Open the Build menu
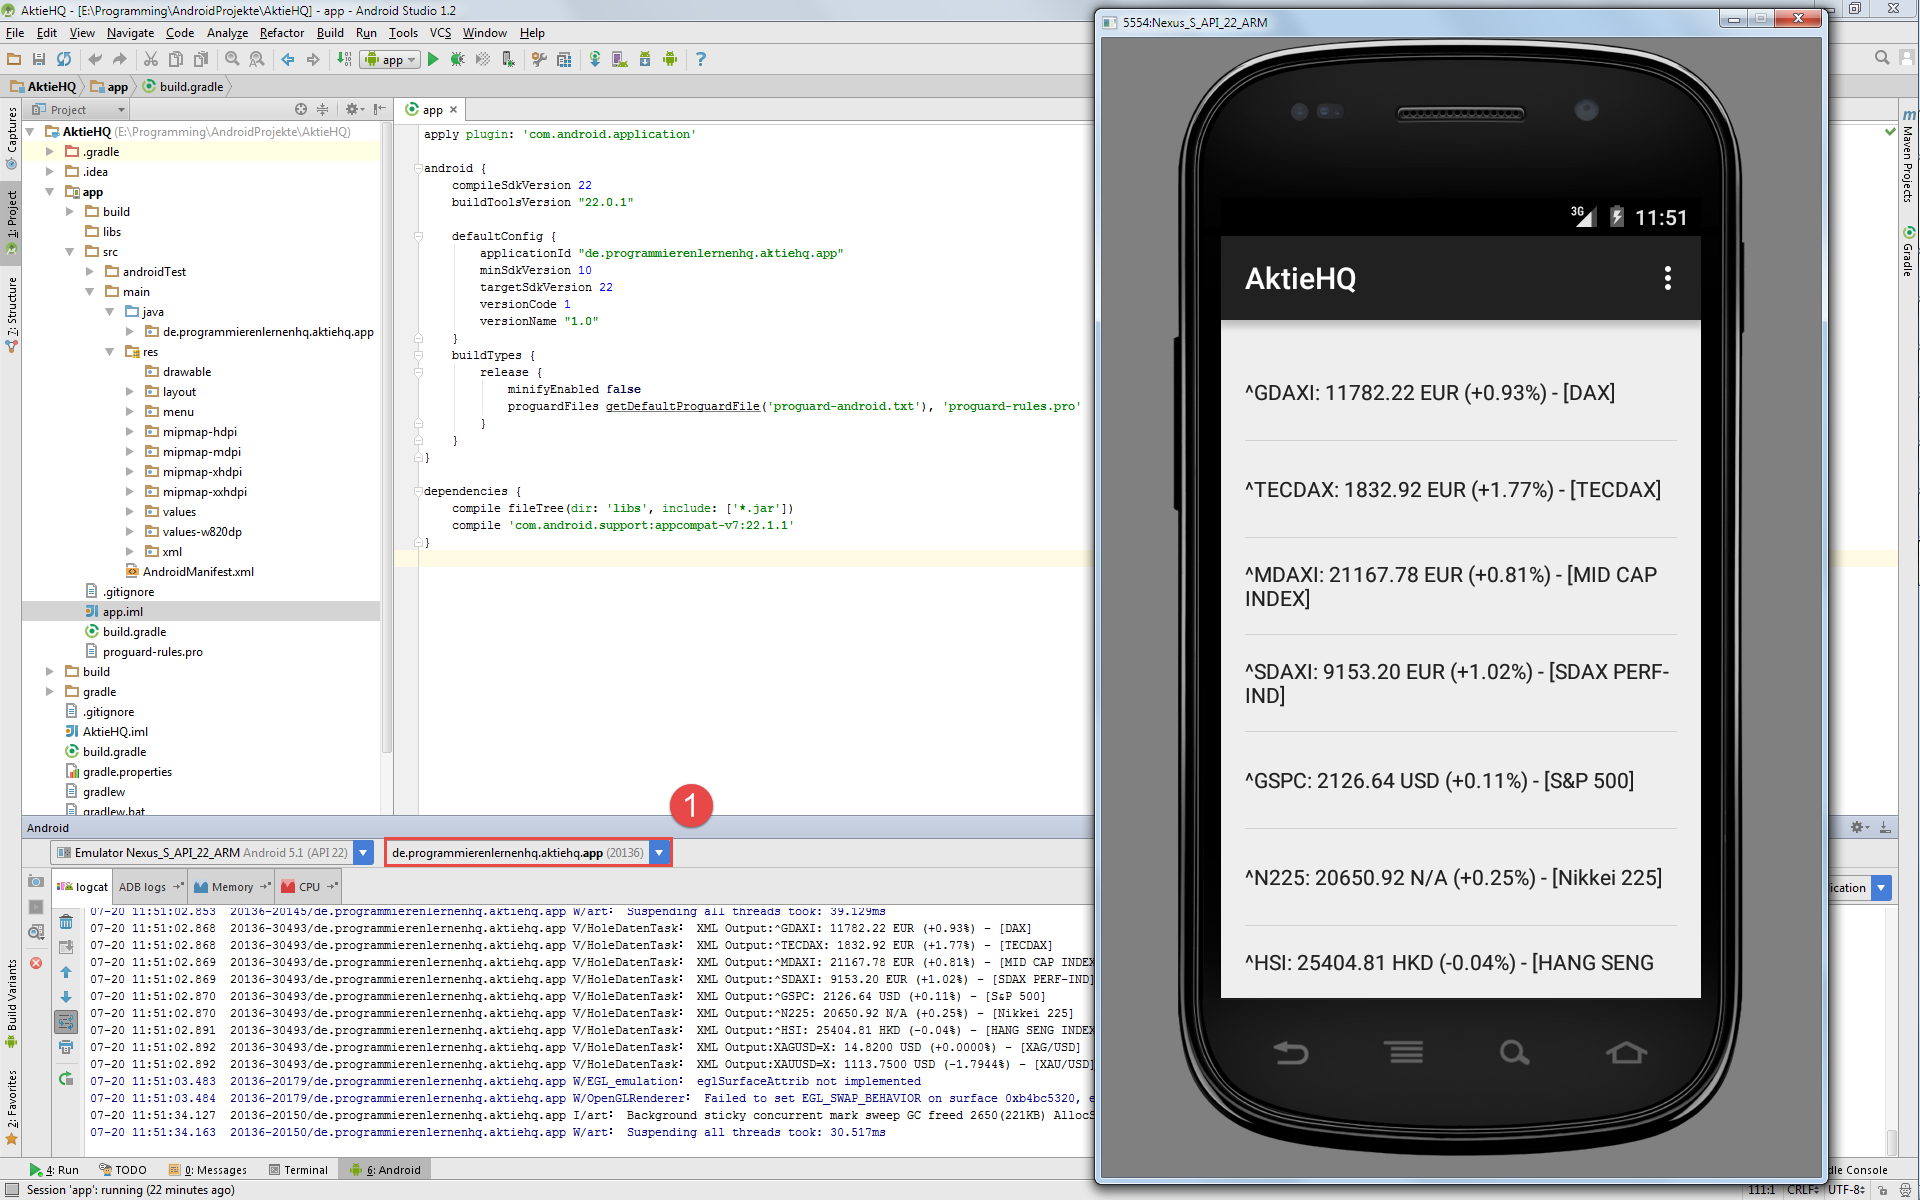1920x1200 pixels. coord(330,33)
